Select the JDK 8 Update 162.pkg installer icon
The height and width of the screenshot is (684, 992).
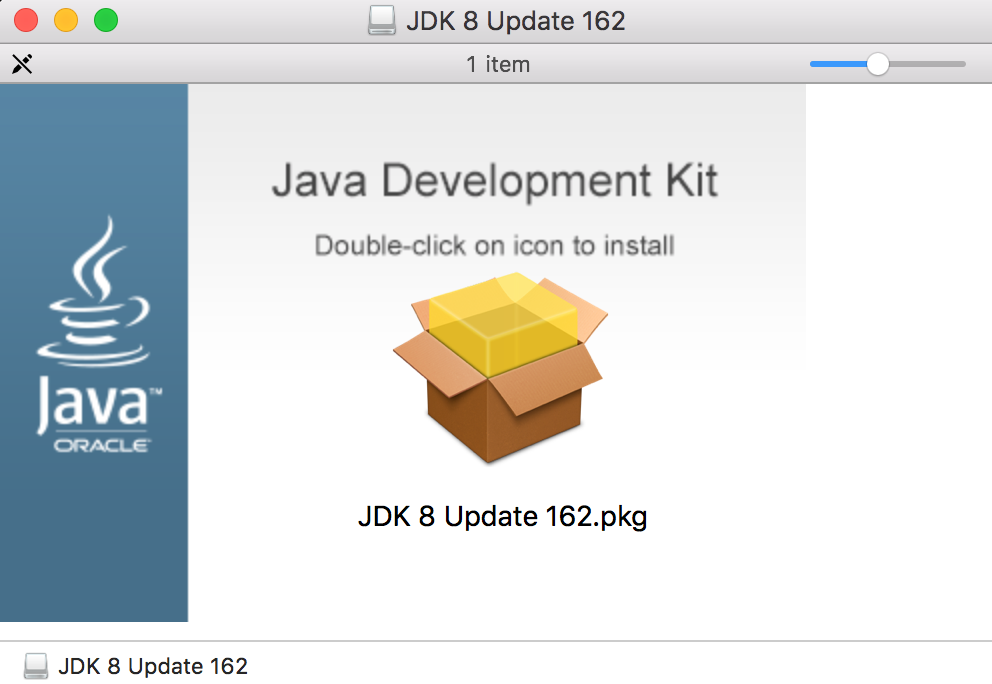pos(500,368)
